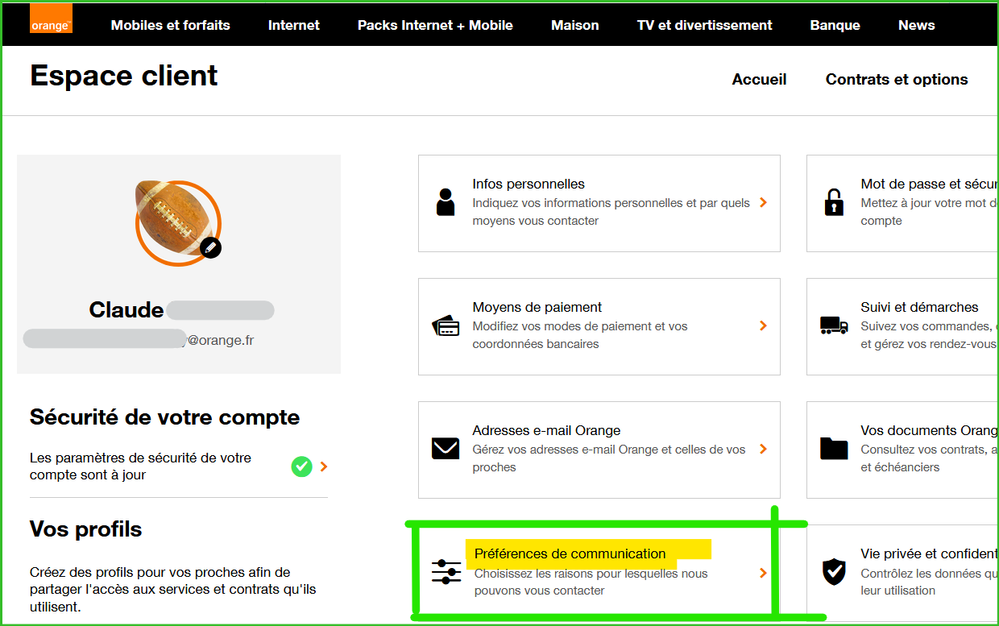Click the truck Suivi et démarches icon

834,326
